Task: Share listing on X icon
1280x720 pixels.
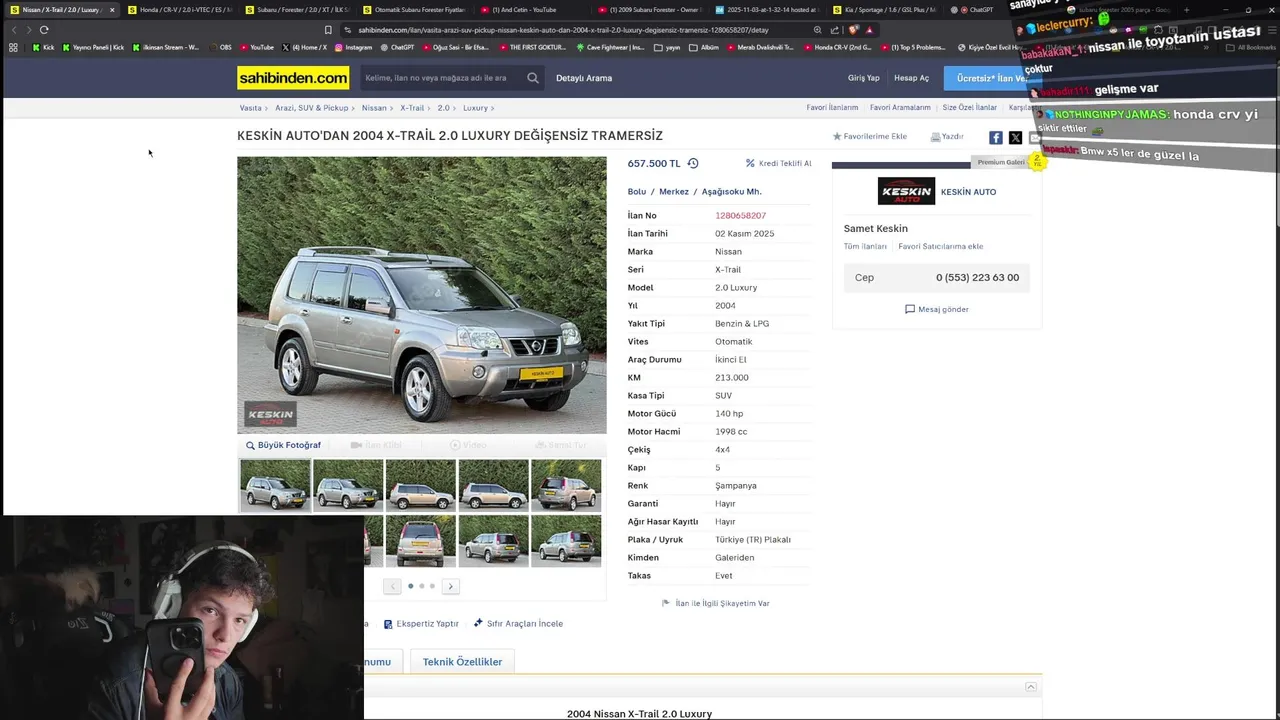Action: 1015,138
